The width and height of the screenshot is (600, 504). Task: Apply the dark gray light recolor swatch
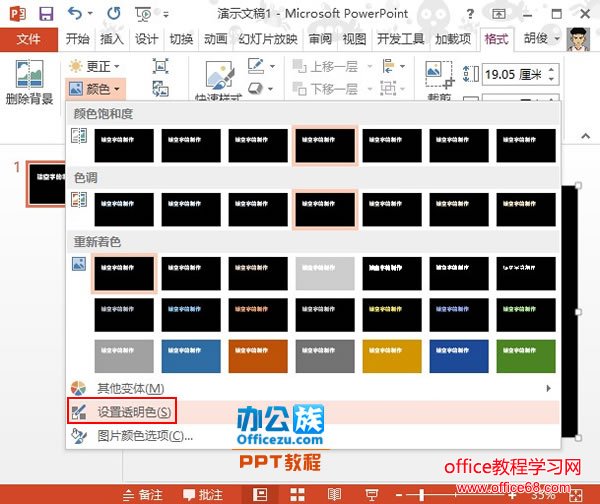[325, 356]
